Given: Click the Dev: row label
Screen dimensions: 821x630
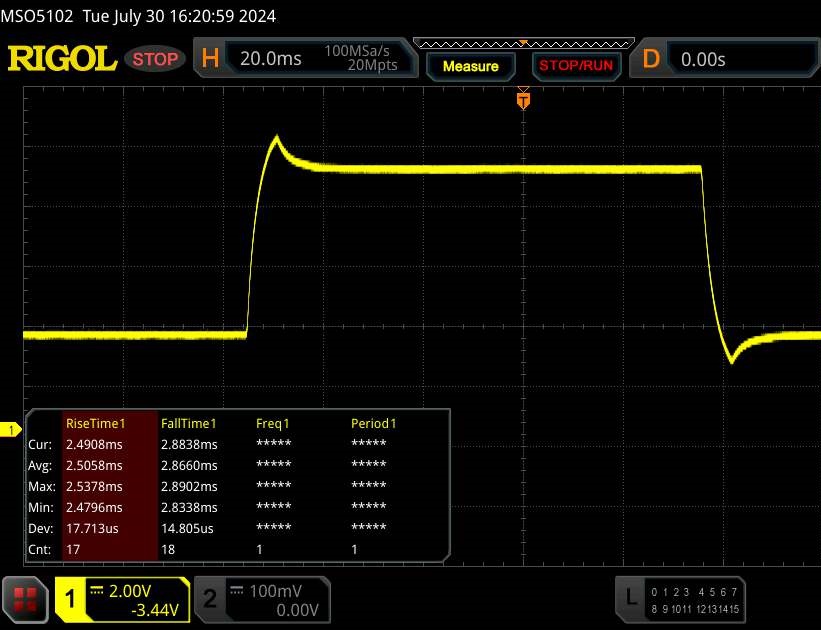Looking at the screenshot, I should [x=41, y=528].
